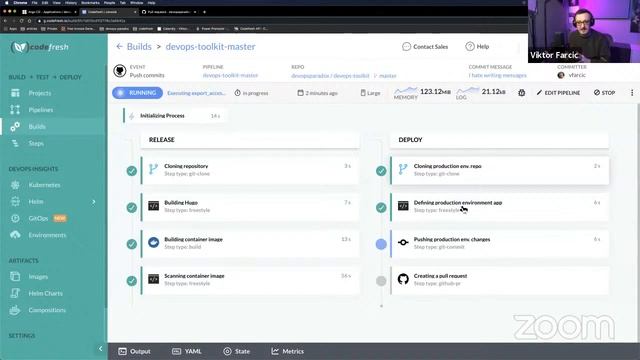Image resolution: width=640 pixels, height=360 pixels.
Task: Click the GitOps sidebar icon
Action: (15, 218)
